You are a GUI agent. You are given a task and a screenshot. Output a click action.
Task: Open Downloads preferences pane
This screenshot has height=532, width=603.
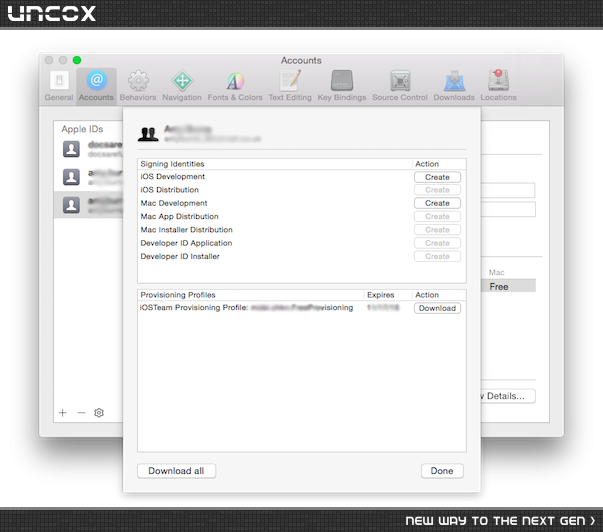click(x=454, y=86)
